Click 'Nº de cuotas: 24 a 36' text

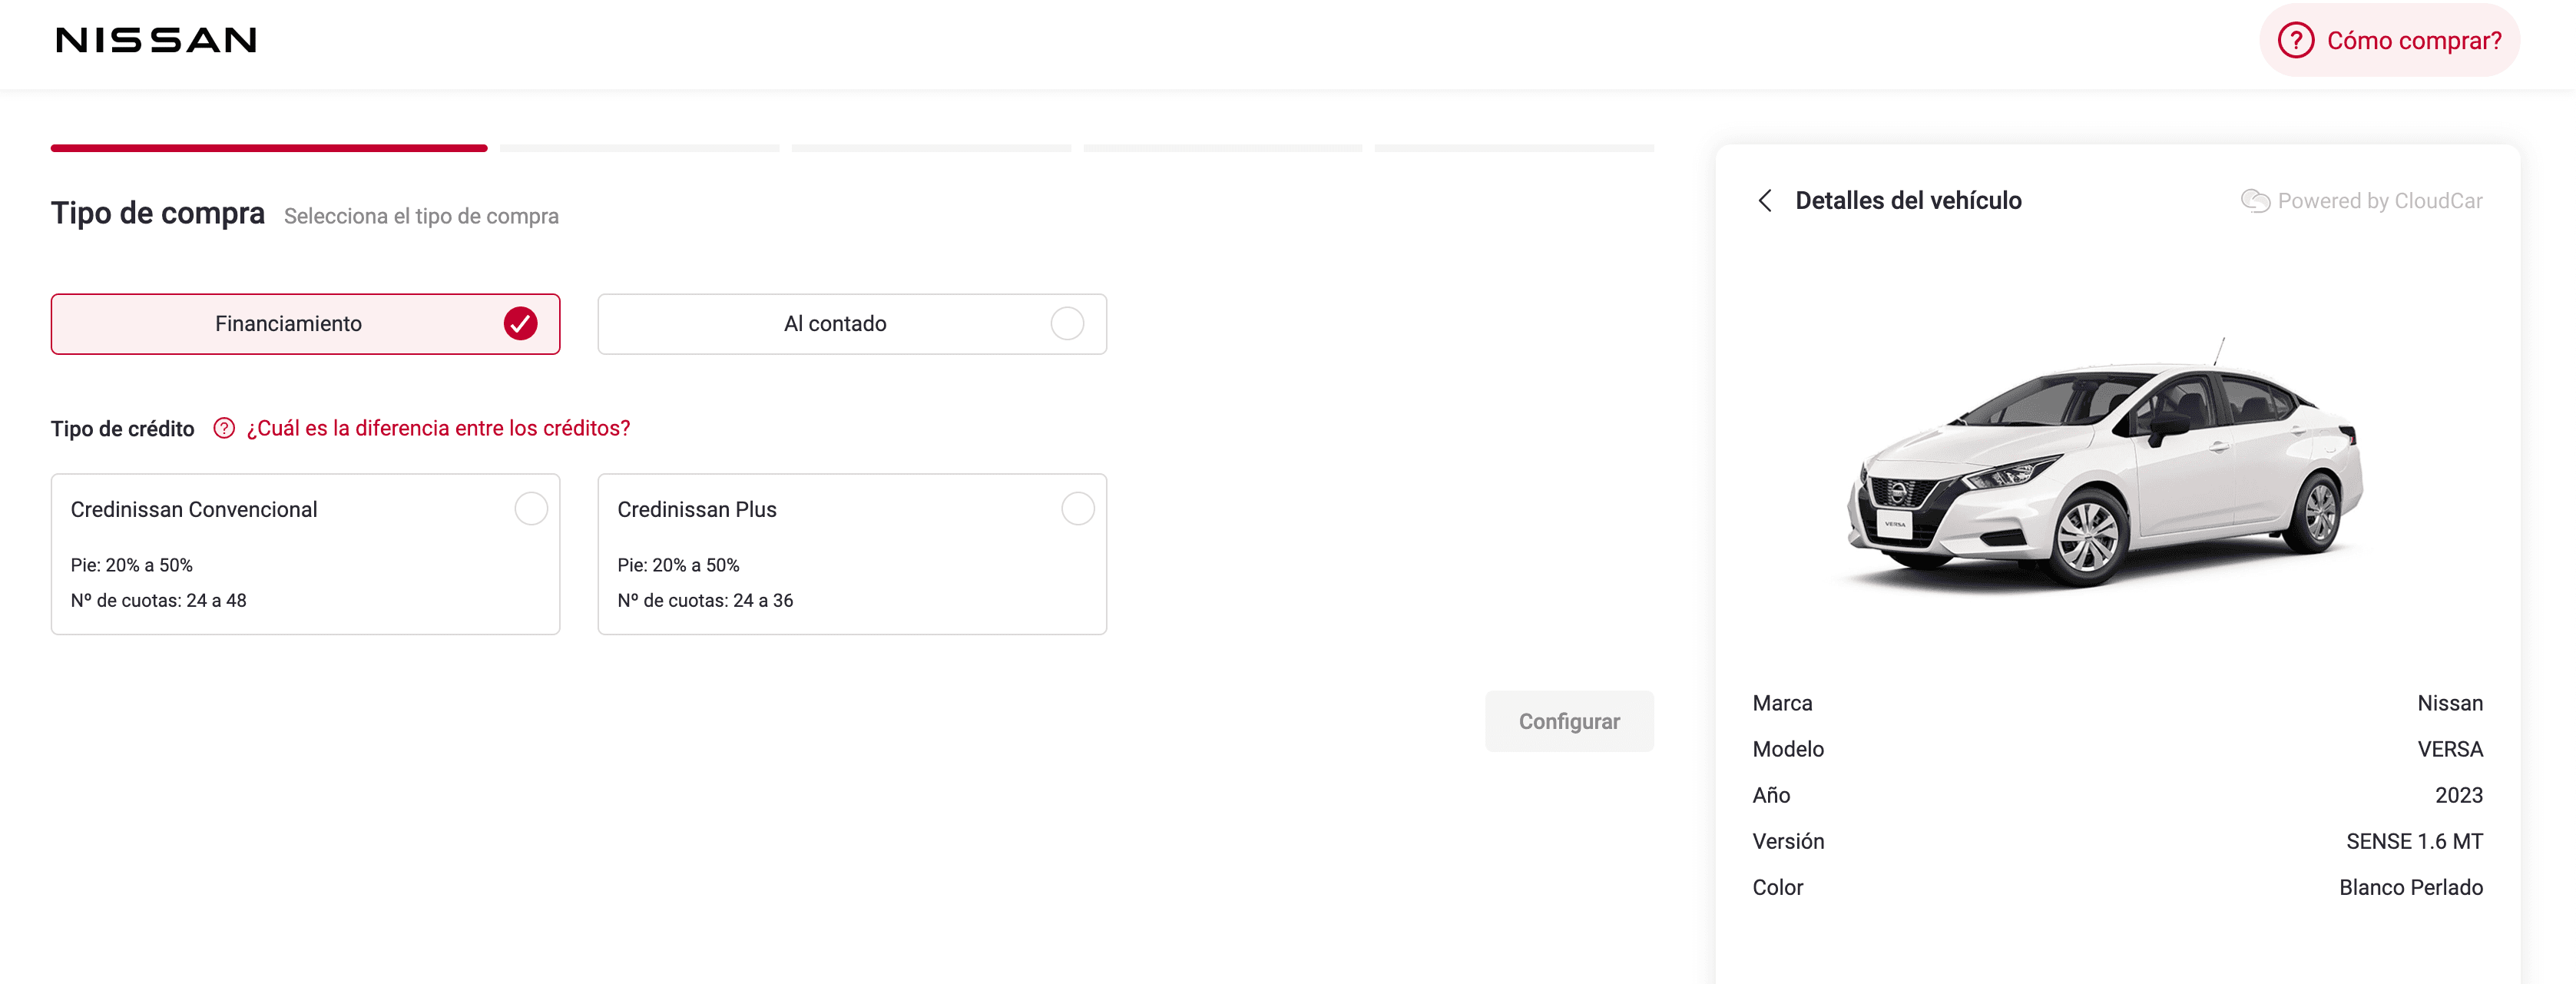coord(705,600)
